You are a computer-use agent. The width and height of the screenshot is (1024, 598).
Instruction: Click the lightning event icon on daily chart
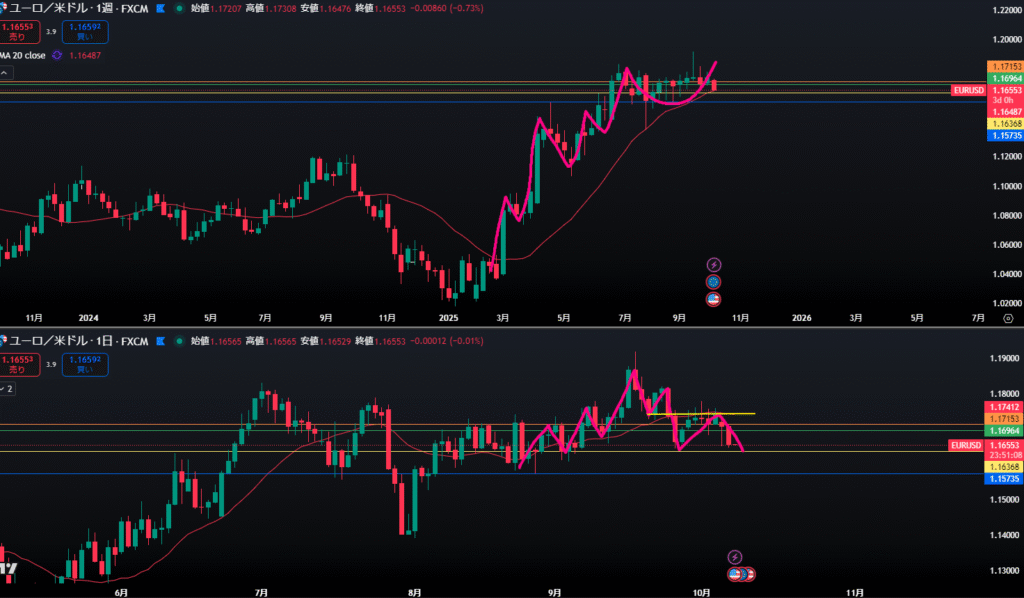[x=735, y=557]
